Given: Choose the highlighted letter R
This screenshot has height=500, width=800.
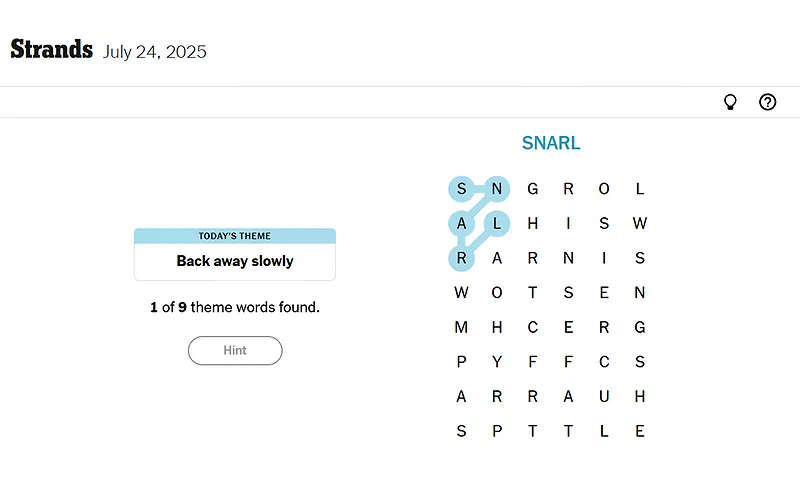Looking at the screenshot, I should (461, 259).
